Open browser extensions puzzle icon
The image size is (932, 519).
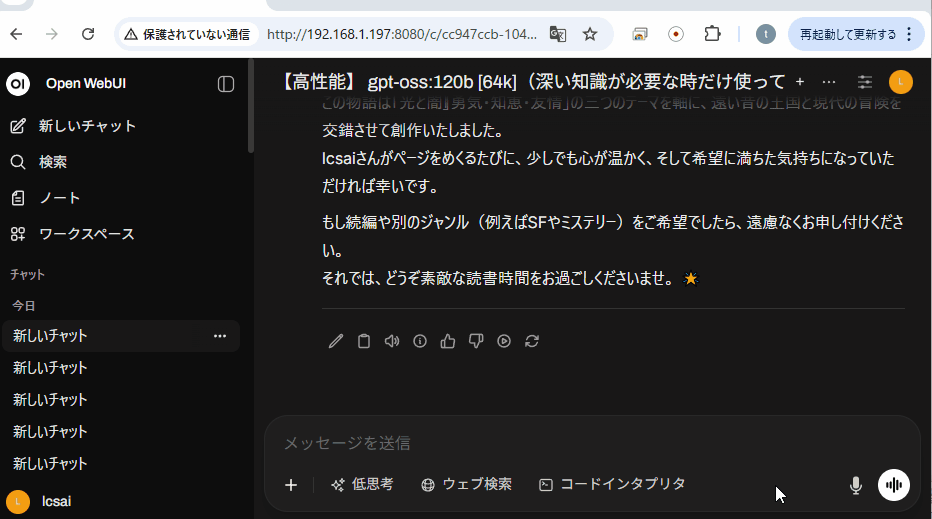pyautogui.click(x=712, y=34)
